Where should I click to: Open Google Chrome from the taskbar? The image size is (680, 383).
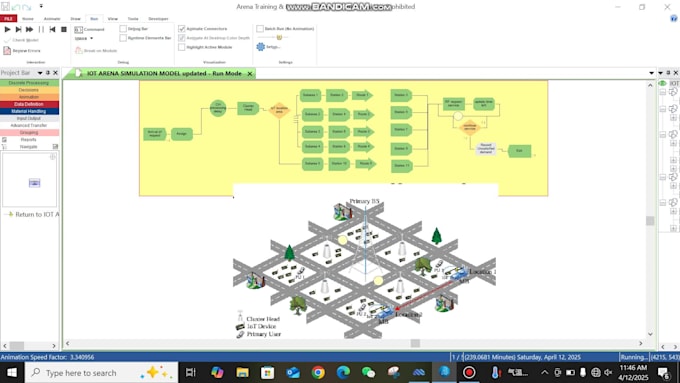[318, 373]
